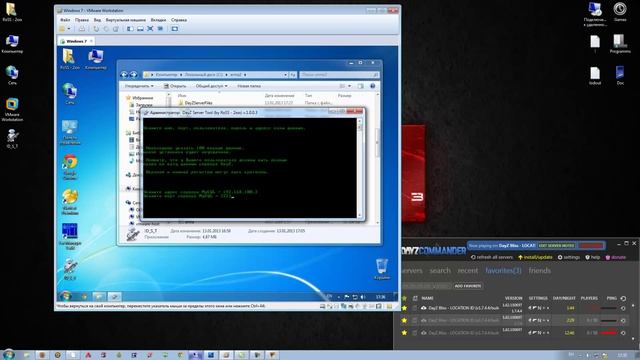Switch to favorites tab in DayZ Commander
Image resolution: width=640 pixels, height=360 pixels.
(503, 271)
